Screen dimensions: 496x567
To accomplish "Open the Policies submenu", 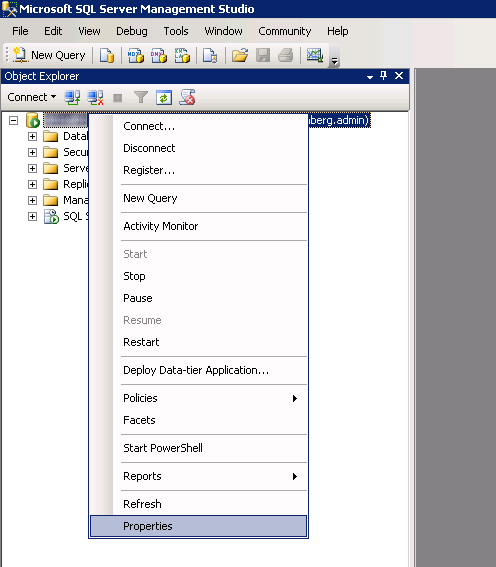I will coord(198,398).
